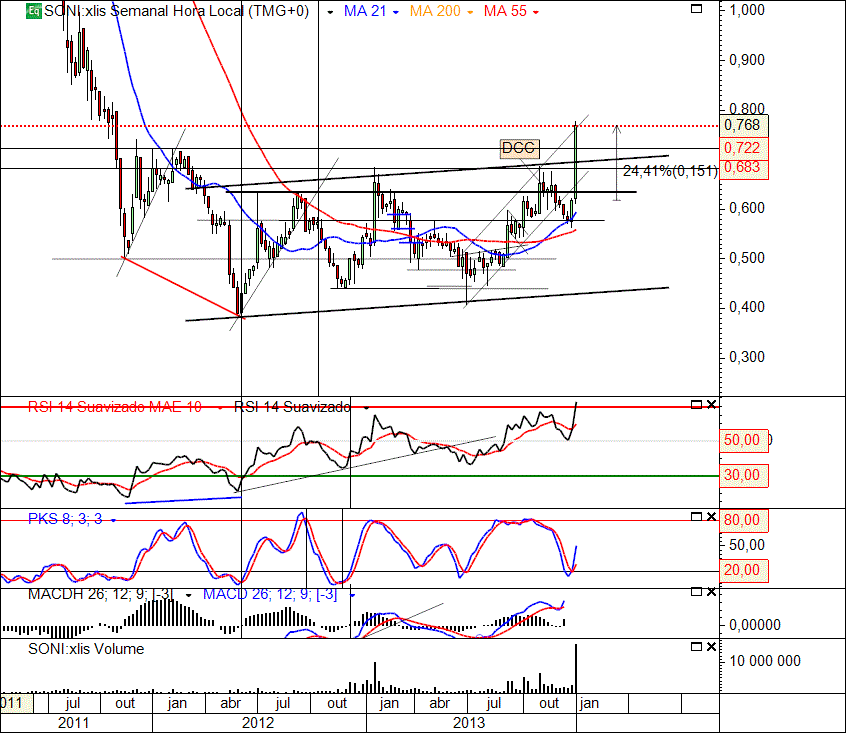Close the MACD indicator panel
Image resolution: width=846 pixels, height=733 pixels.
[x=712, y=592]
